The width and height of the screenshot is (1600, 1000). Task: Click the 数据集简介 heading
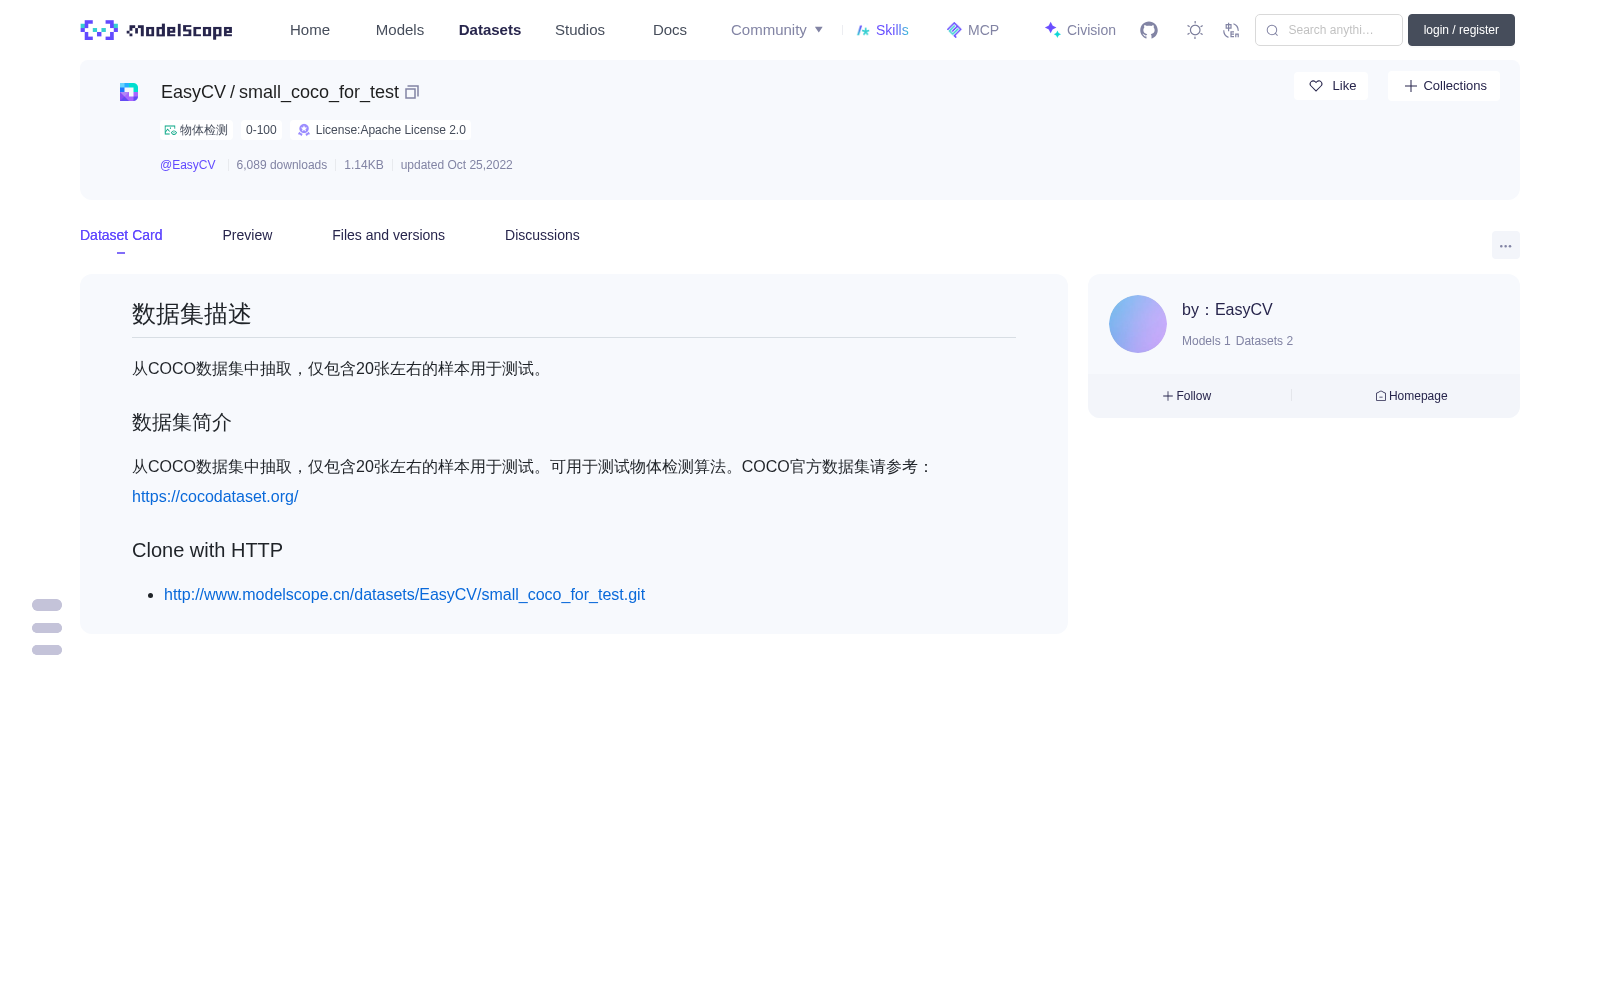click(182, 423)
